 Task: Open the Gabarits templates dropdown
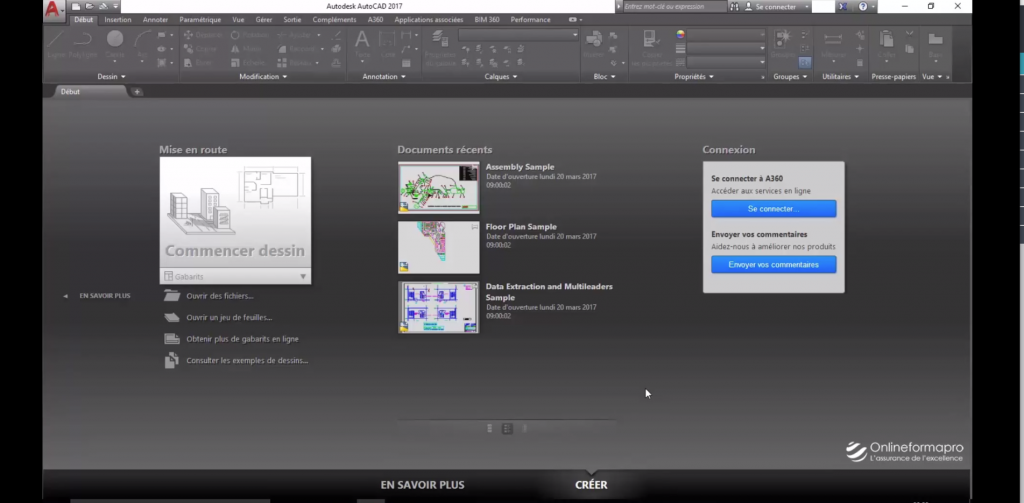[235, 276]
